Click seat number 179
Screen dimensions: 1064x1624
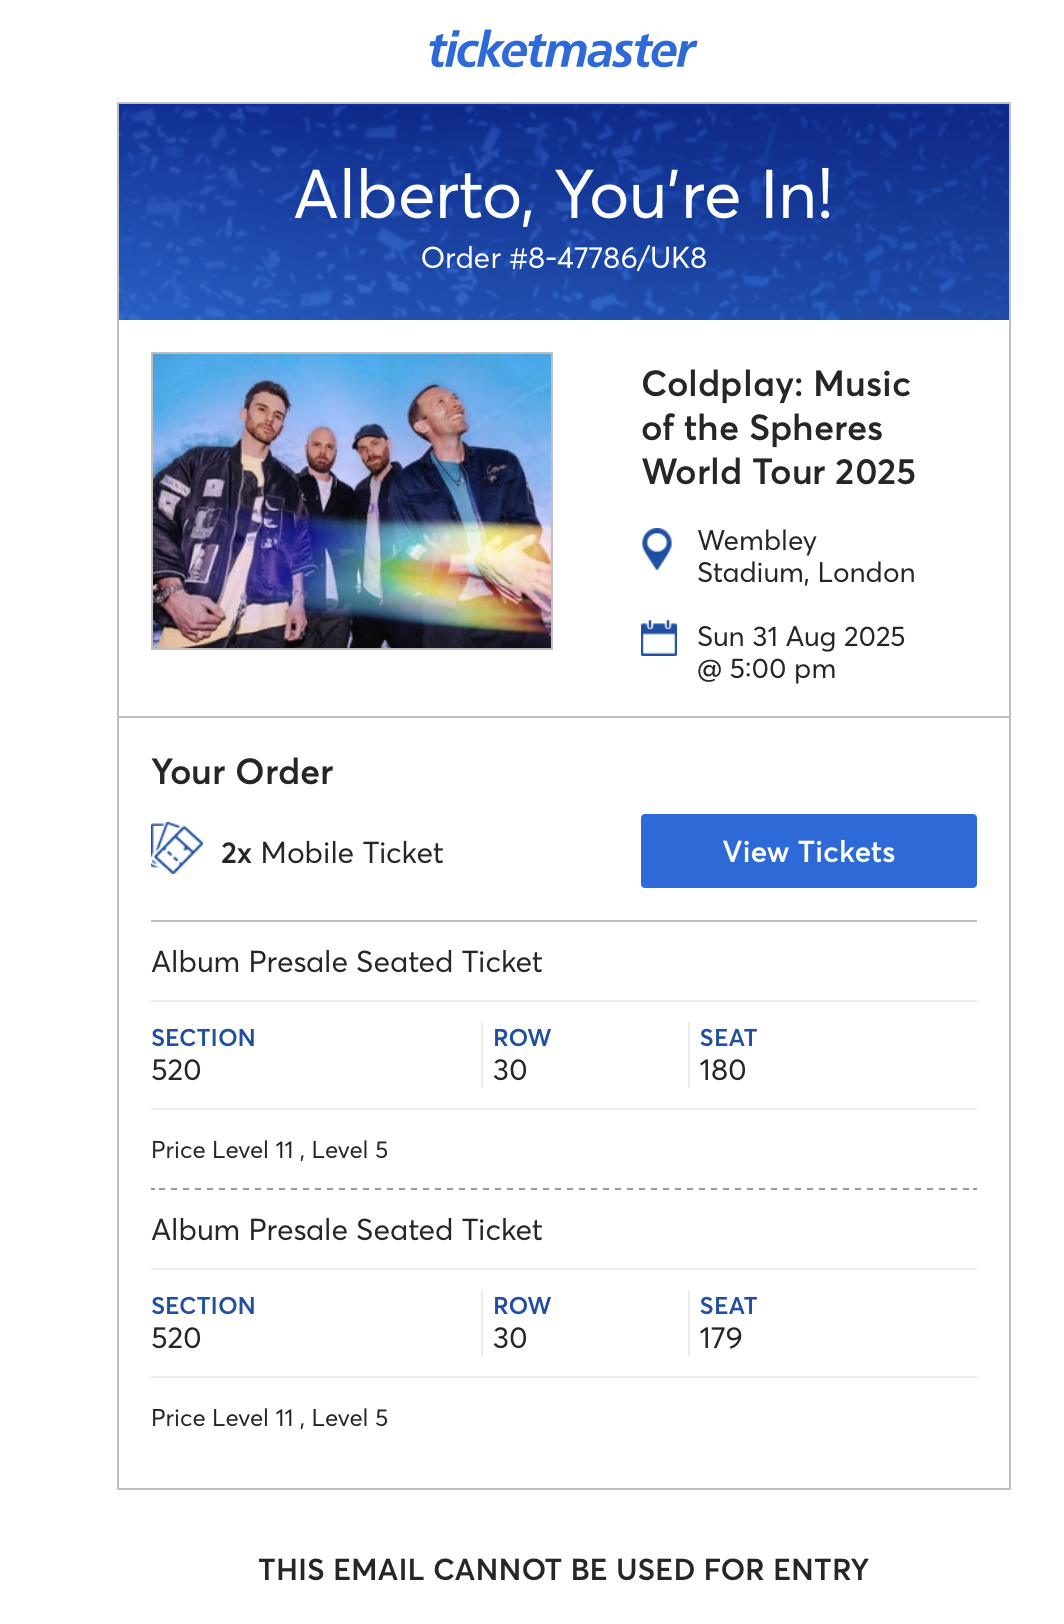pyautogui.click(x=720, y=1338)
